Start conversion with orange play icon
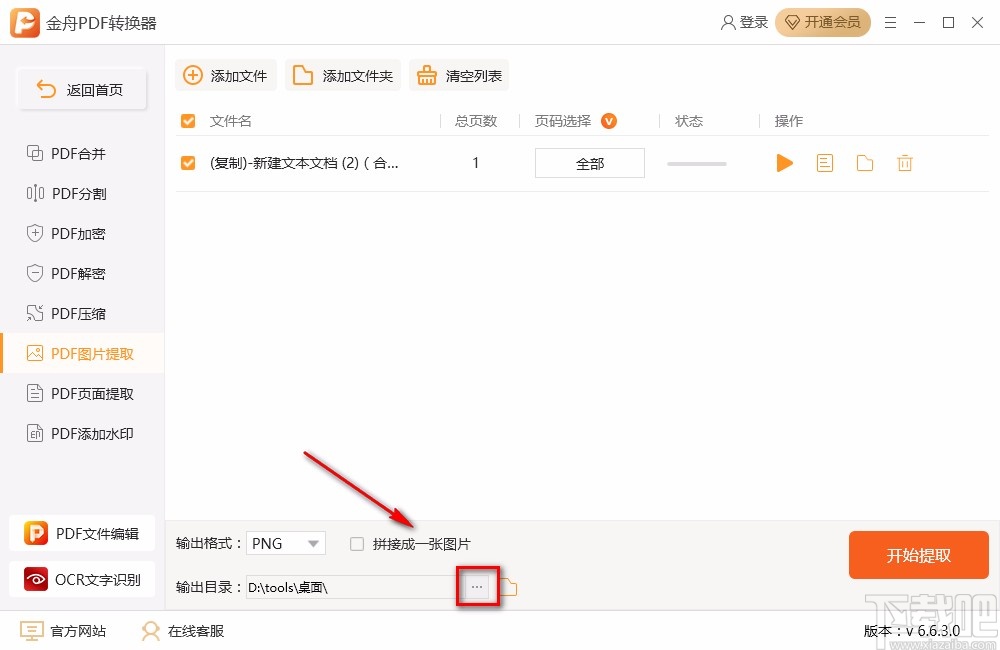Screen dimensions: 1000x650 pyautogui.click(x=784, y=163)
